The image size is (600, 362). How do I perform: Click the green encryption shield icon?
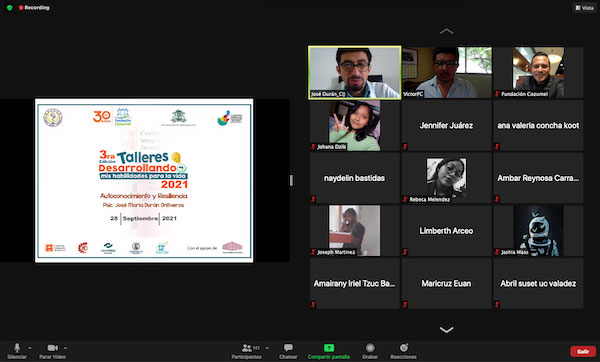tap(10, 8)
